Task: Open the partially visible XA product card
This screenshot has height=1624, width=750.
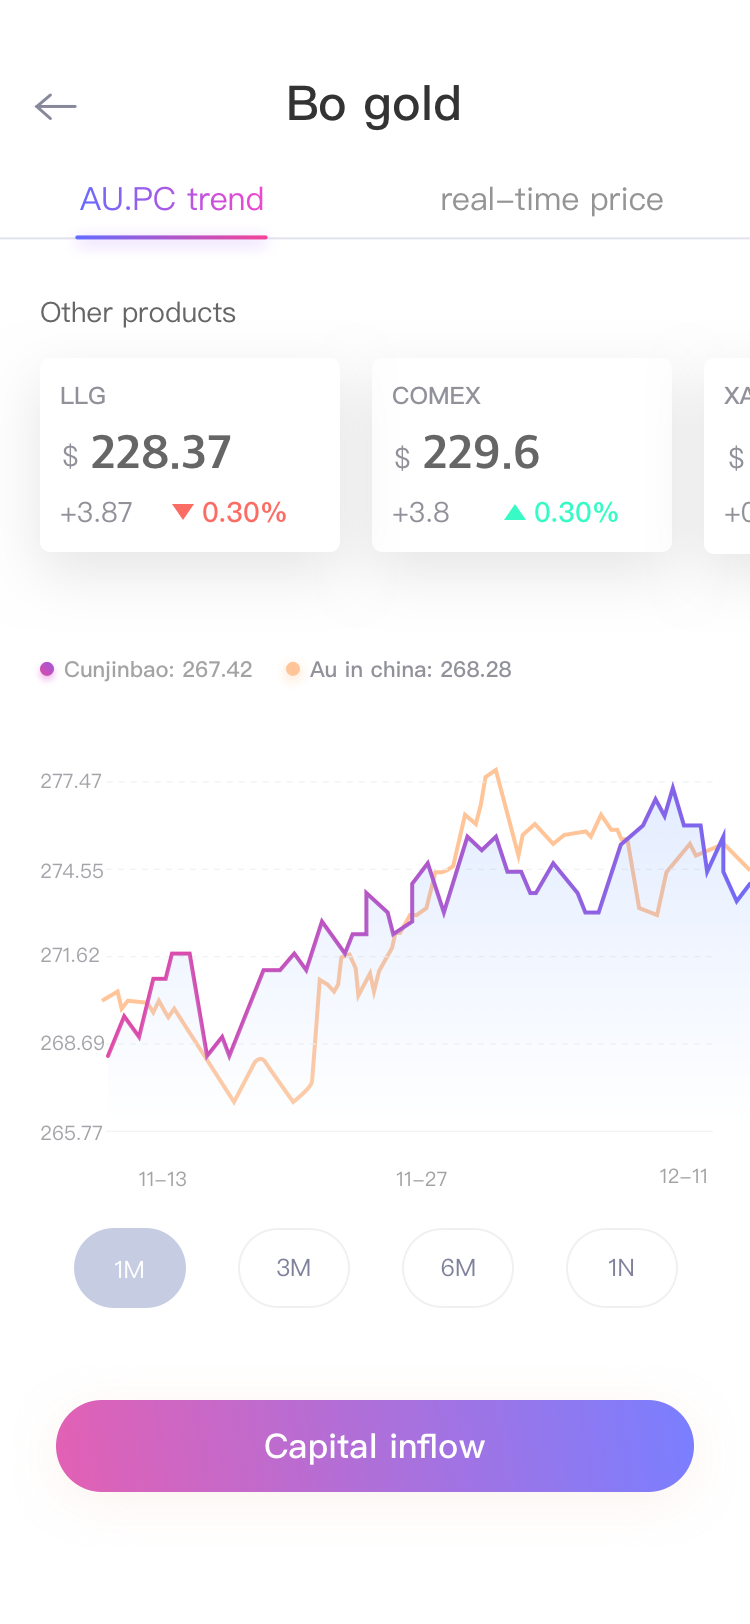Action: (727, 455)
